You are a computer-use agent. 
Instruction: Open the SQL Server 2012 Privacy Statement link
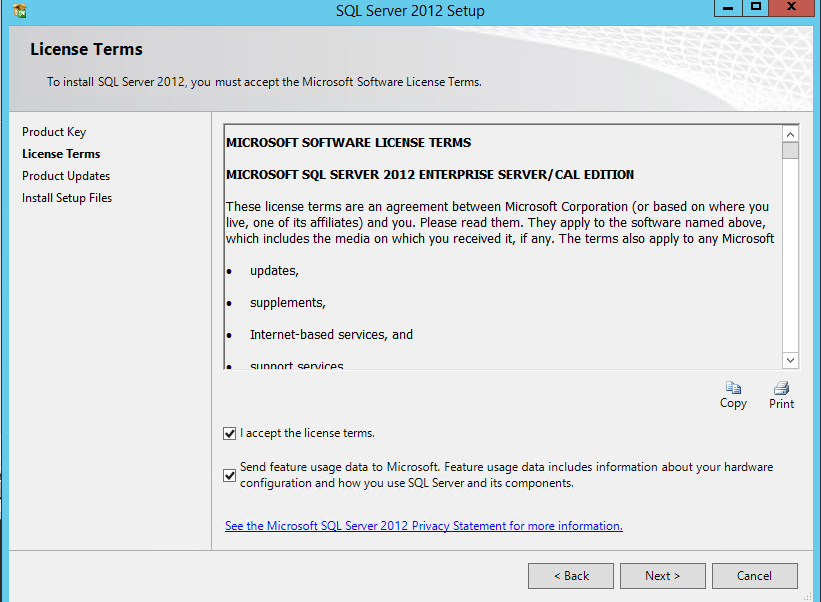(x=424, y=526)
